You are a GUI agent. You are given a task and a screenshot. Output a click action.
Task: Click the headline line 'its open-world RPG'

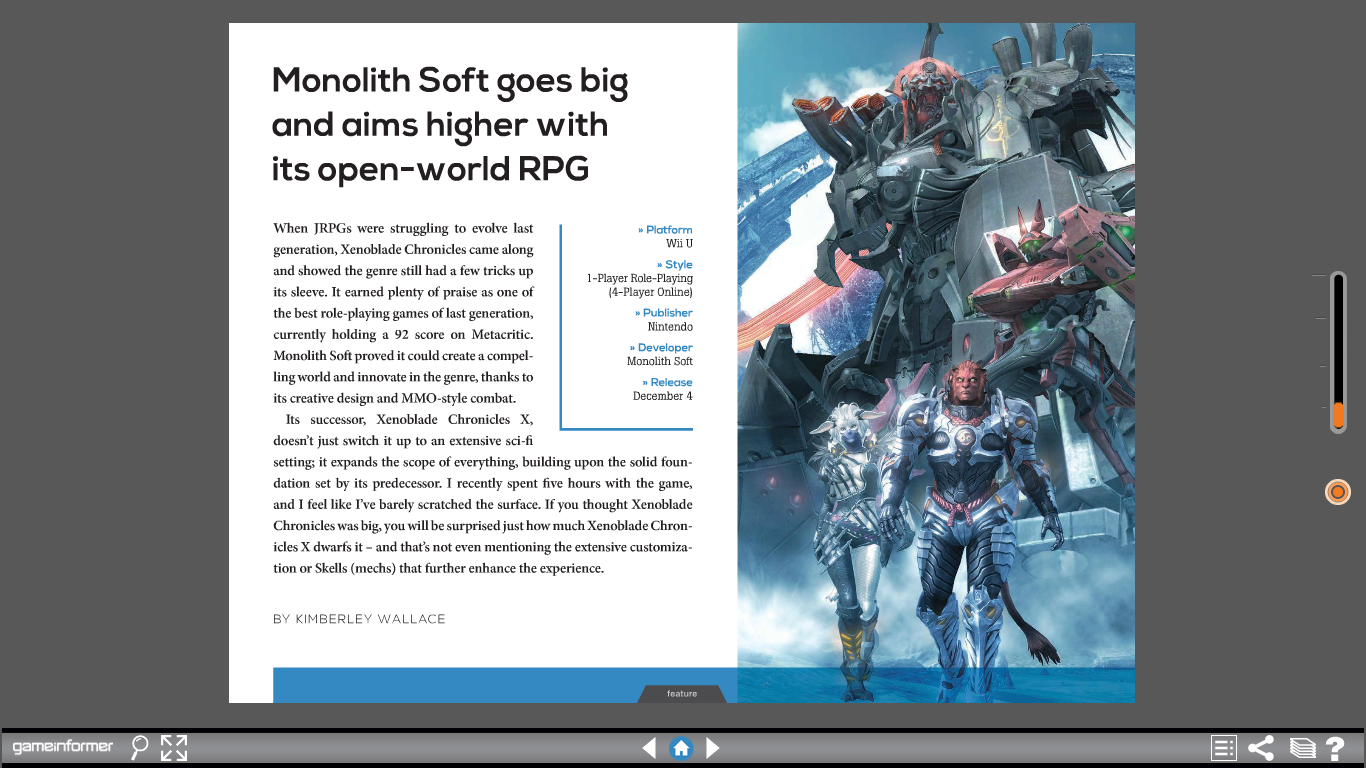coord(430,169)
